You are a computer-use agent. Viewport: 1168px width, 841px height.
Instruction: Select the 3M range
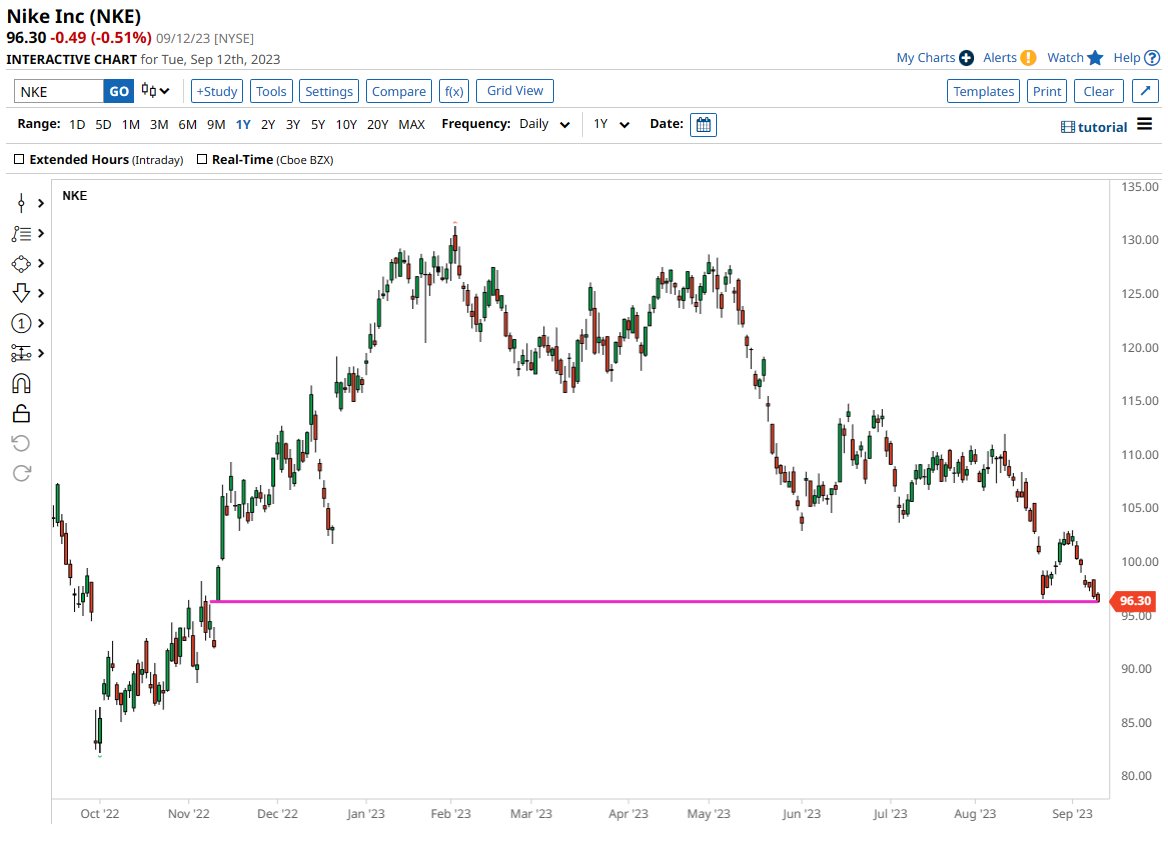point(159,124)
